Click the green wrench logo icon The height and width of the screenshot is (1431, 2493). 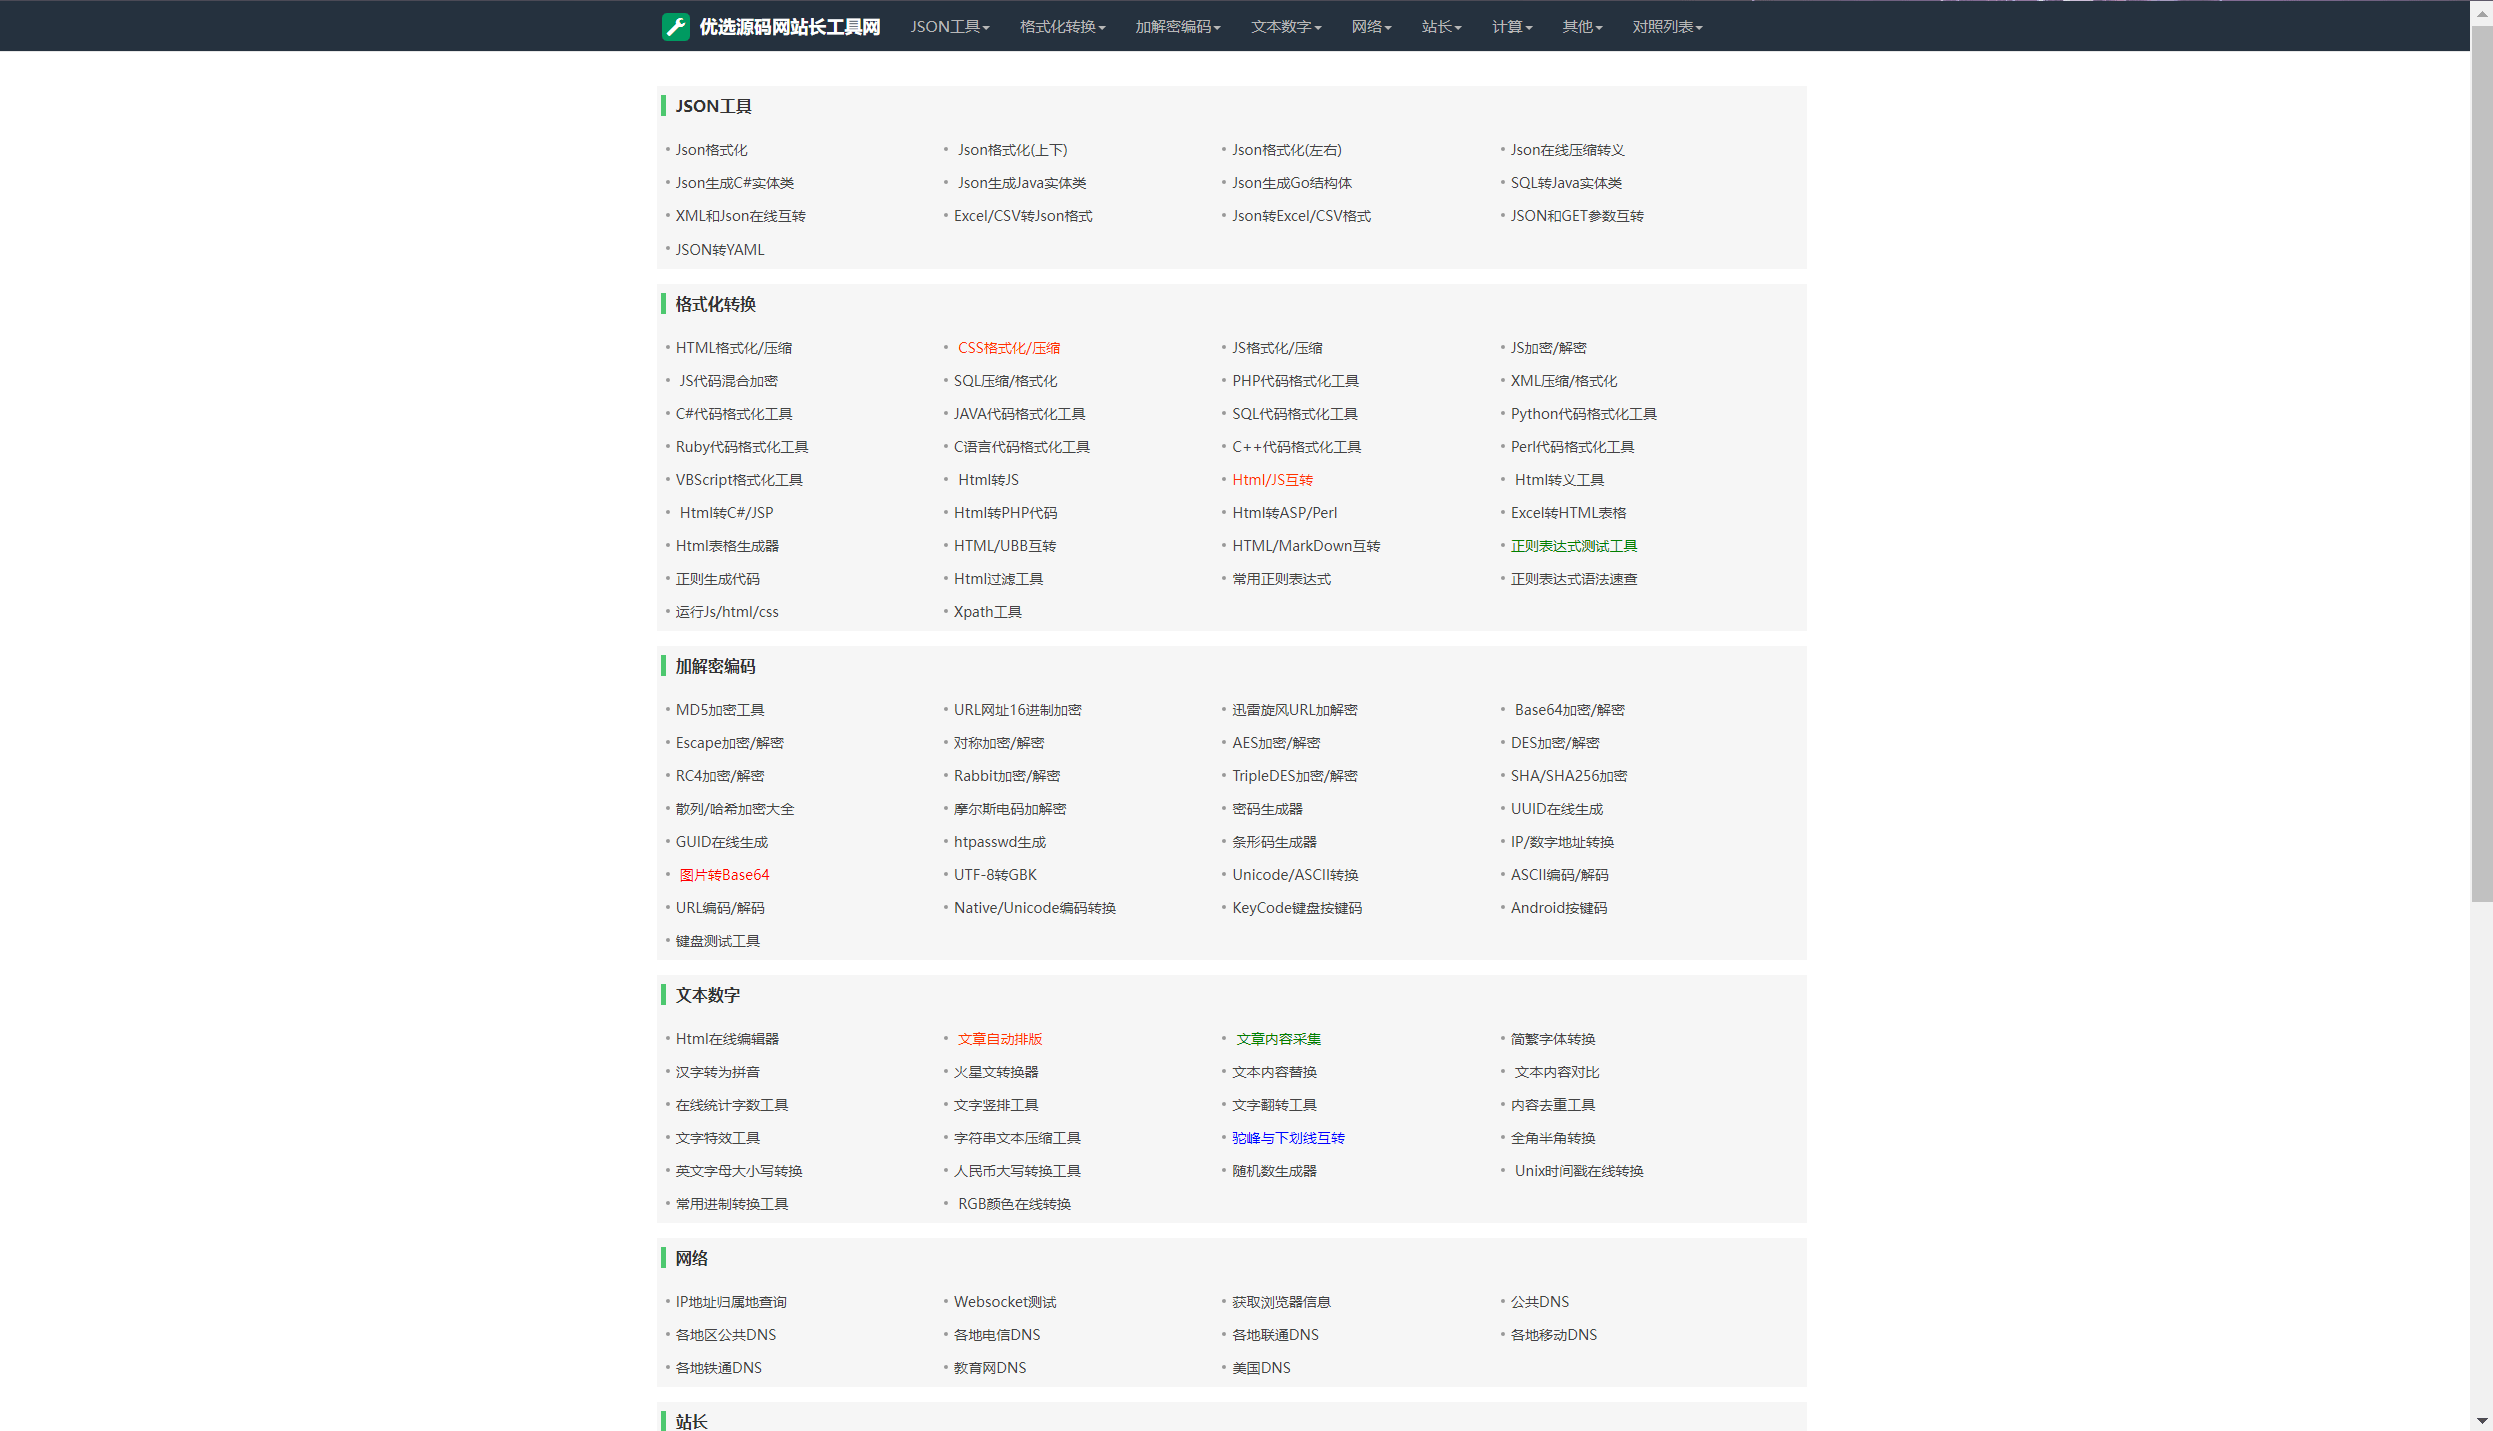(675, 27)
